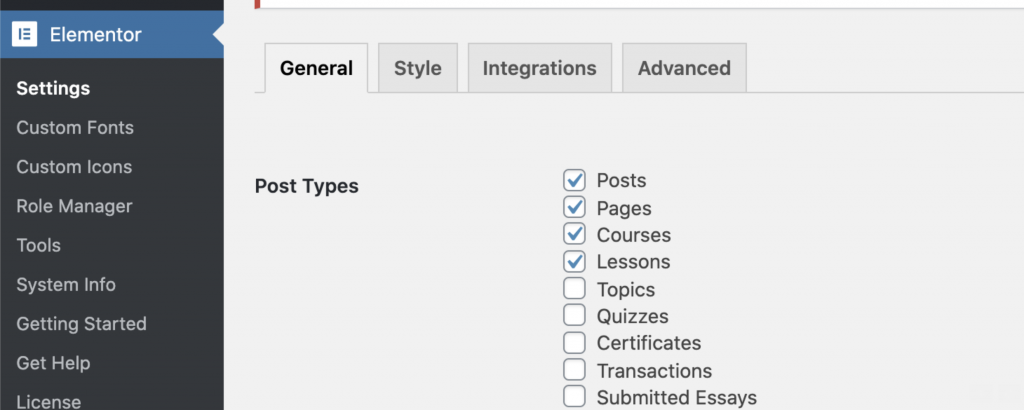Uncheck the Courses checkbox
Image resolution: width=1024 pixels, height=410 pixels.
(574, 235)
